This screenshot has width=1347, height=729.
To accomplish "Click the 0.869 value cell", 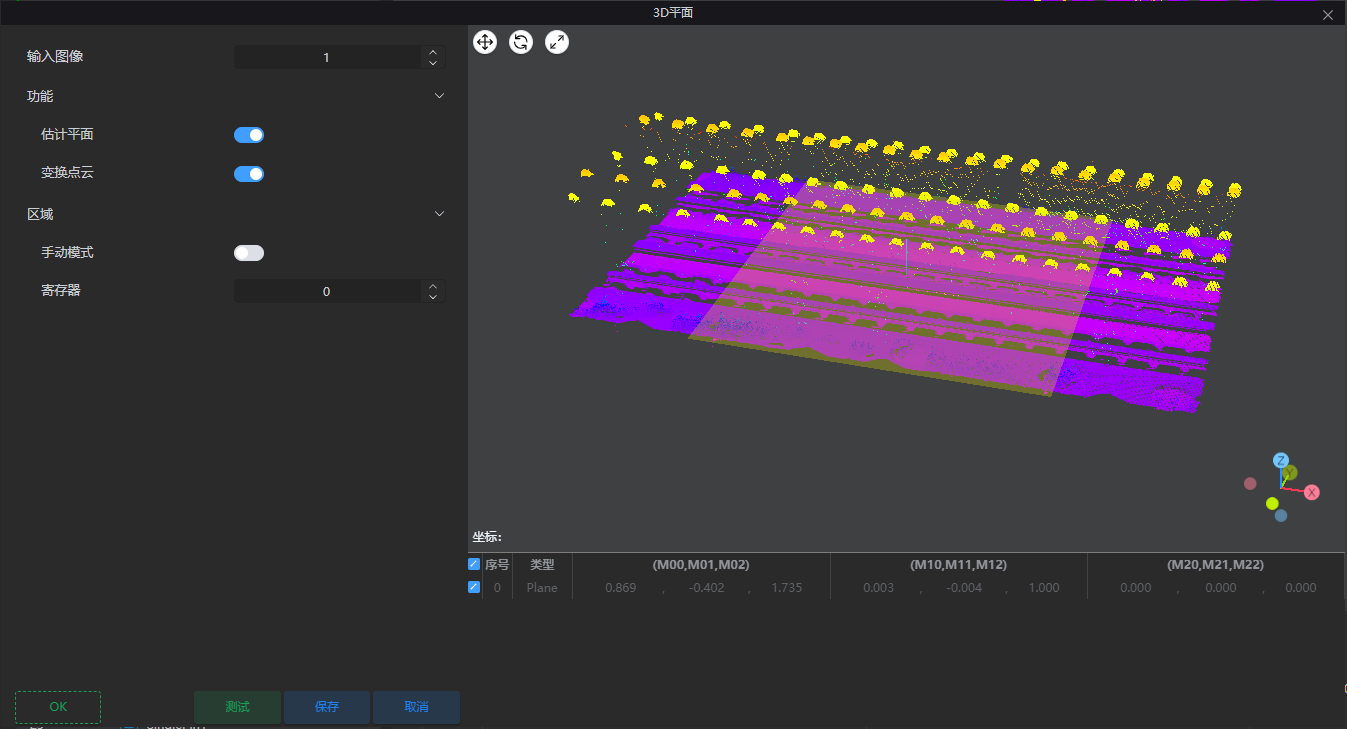I will tap(620, 588).
